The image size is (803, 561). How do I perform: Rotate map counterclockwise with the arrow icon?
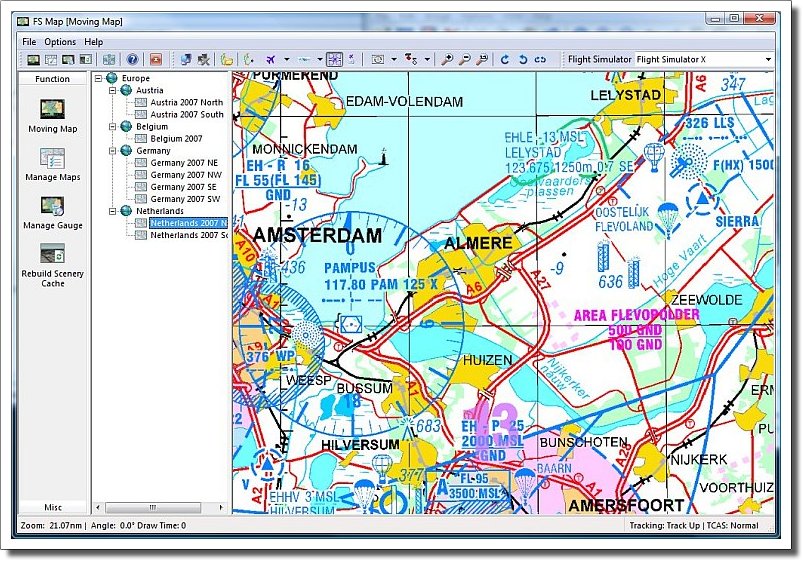522,60
